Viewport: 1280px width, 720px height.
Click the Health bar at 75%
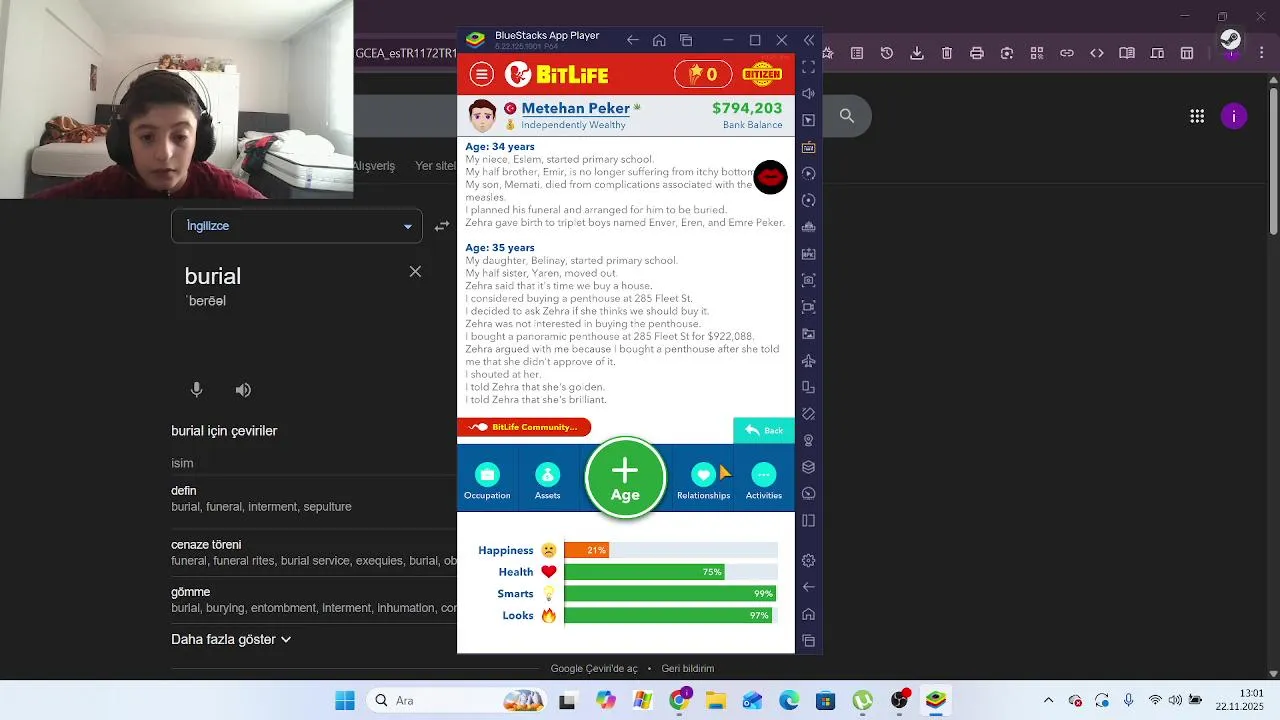point(671,572)
